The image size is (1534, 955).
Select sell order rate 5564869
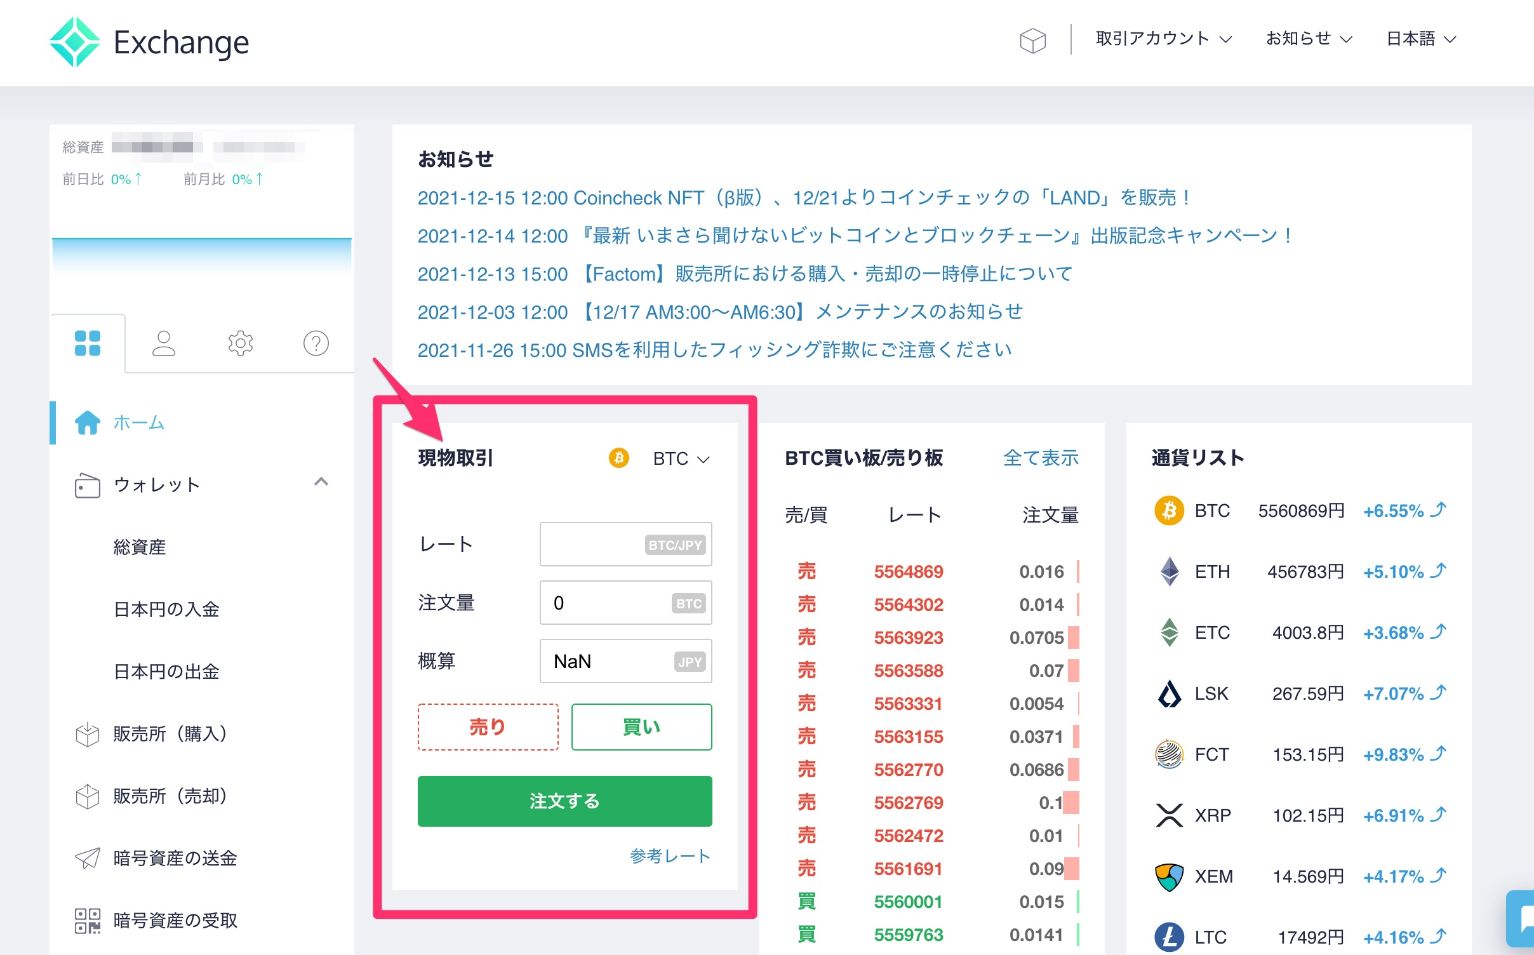click(x=909, y=572)
